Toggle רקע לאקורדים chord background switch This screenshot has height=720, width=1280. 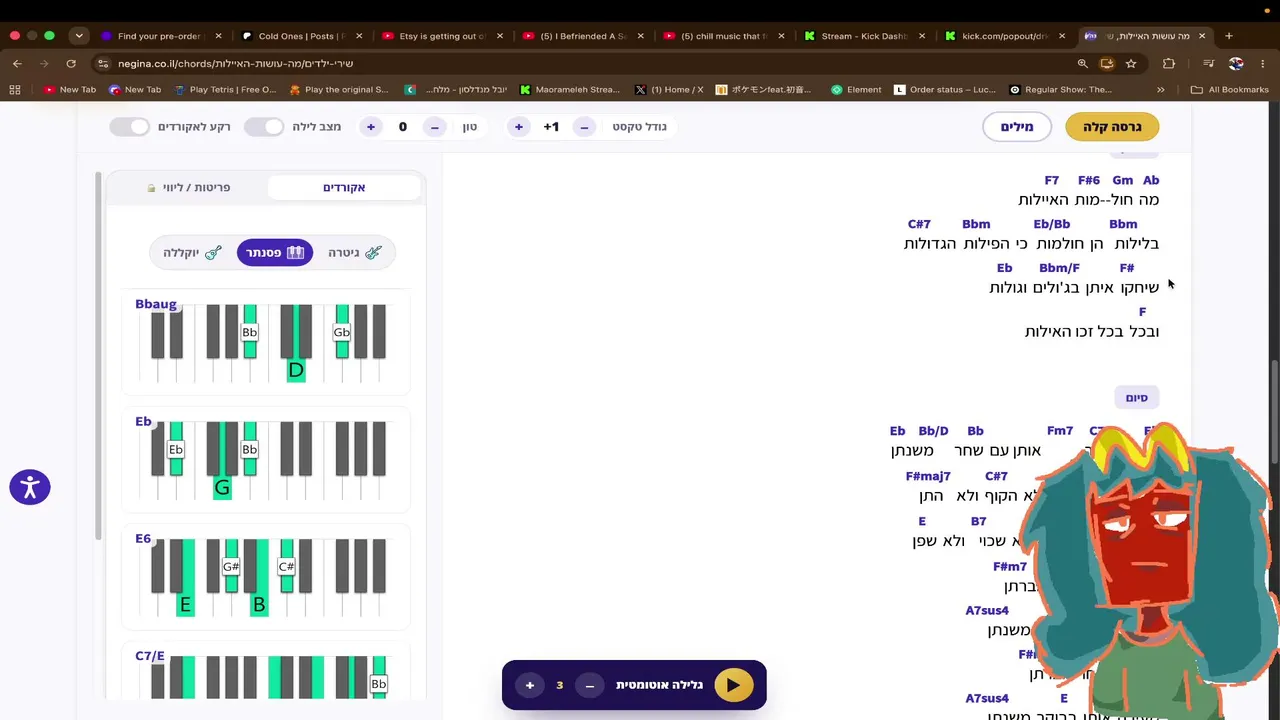click(129, 127)
